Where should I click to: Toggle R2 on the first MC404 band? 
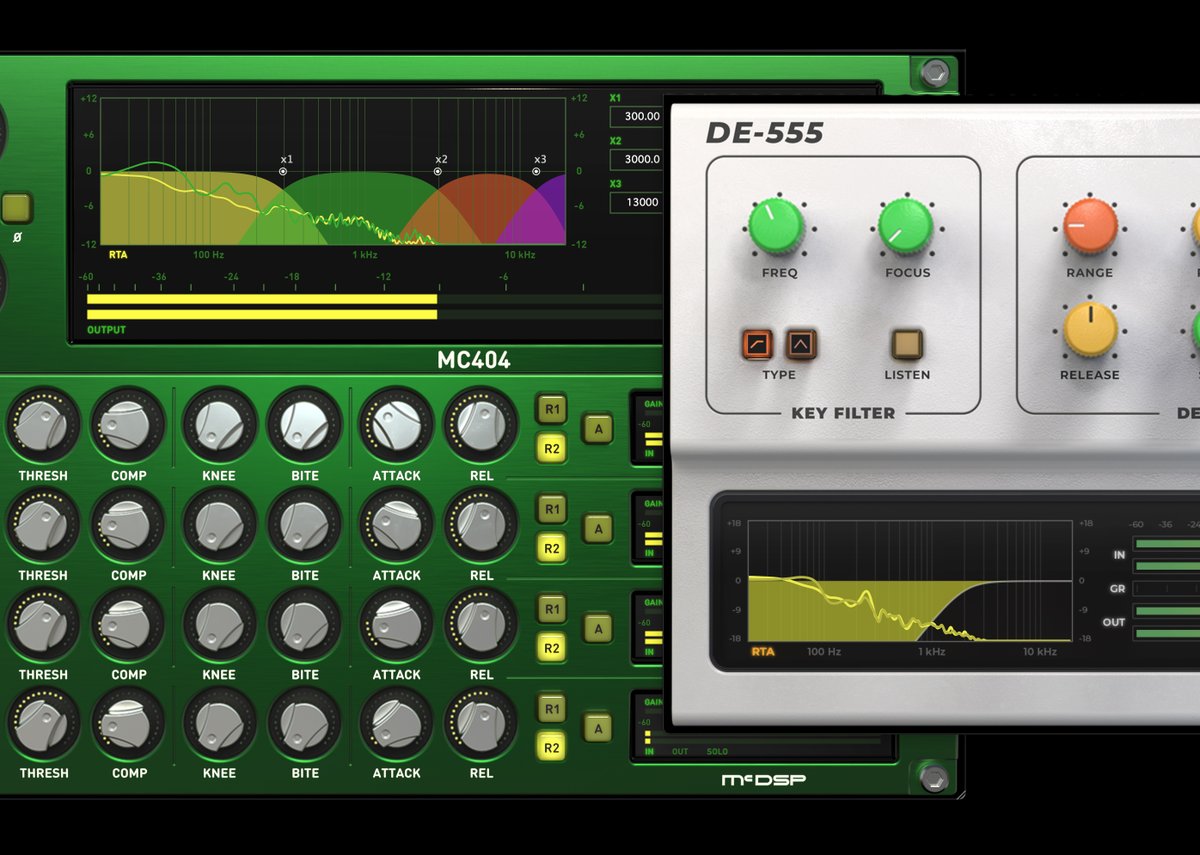click(551, 448)
